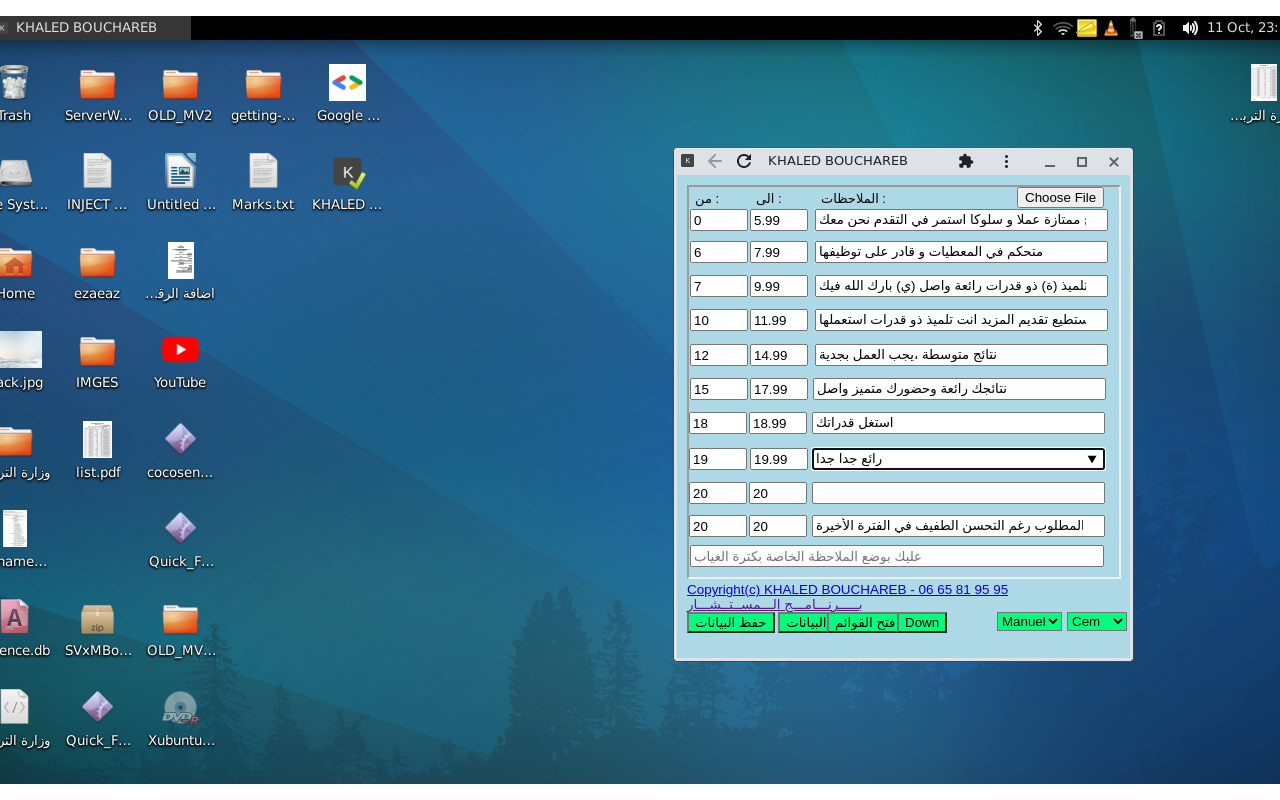Focus the absence remark field with placeholder عليك بوضع
Viewport: 1280px width, 800px height.
[897, 556]
